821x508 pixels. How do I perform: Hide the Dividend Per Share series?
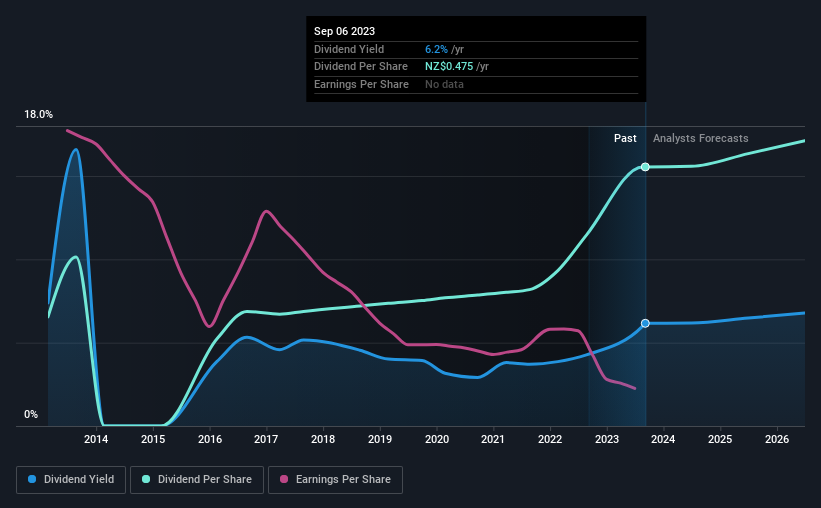click(200, 480)
